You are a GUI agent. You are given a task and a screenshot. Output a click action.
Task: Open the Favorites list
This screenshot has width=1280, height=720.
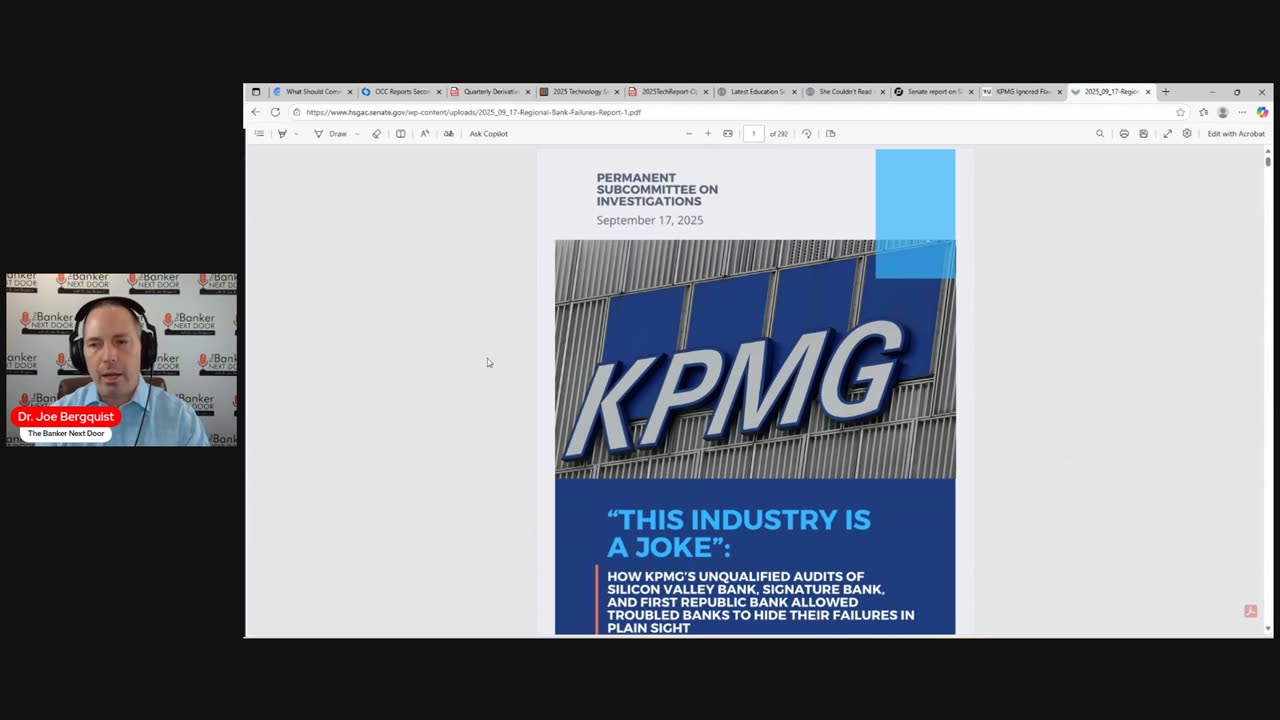1203,112
